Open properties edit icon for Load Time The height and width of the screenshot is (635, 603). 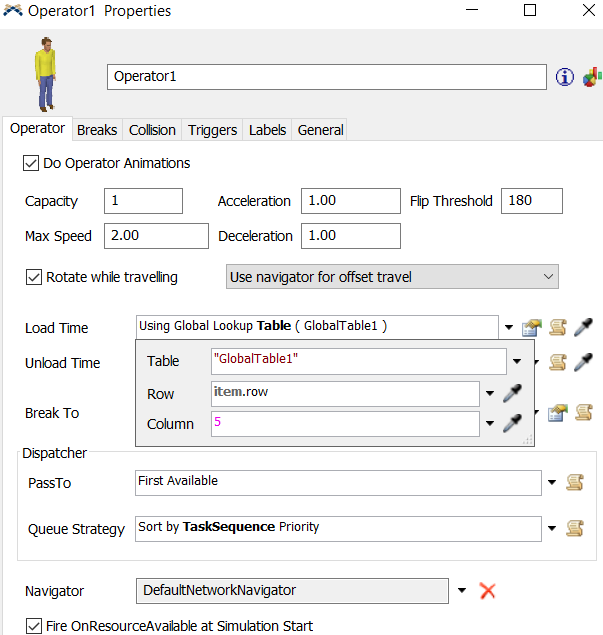click(532, 327)
